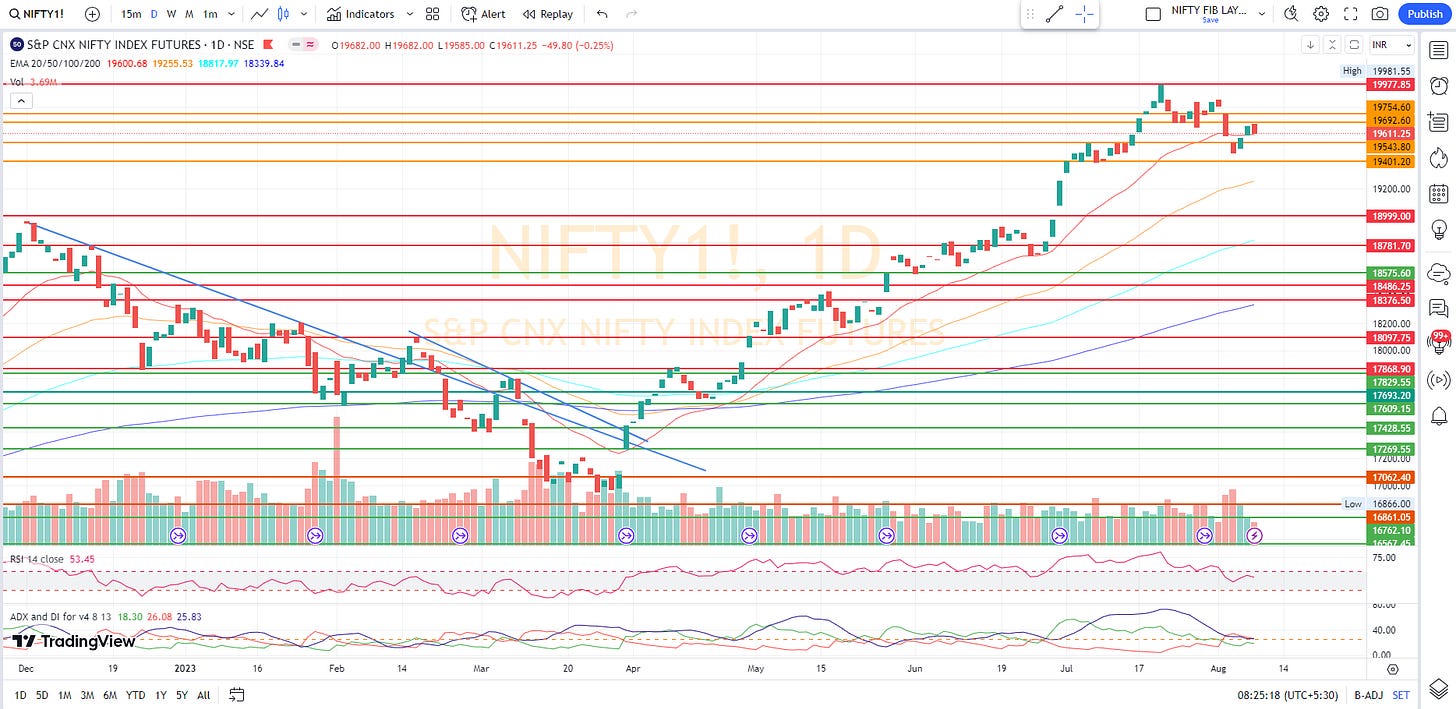Open the Chats cloud icon
Image resolution: width=1456 pixels, height=709 pixels.
[1439, 272]
